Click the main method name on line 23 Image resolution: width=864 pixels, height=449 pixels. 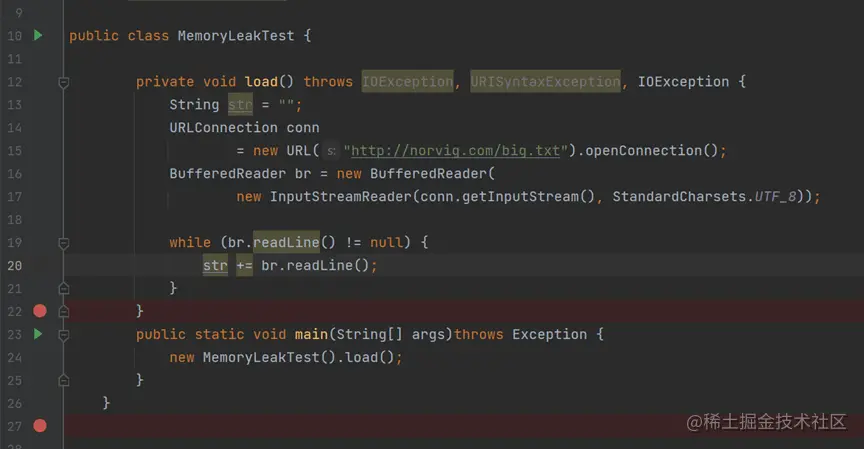pos(311,334)
